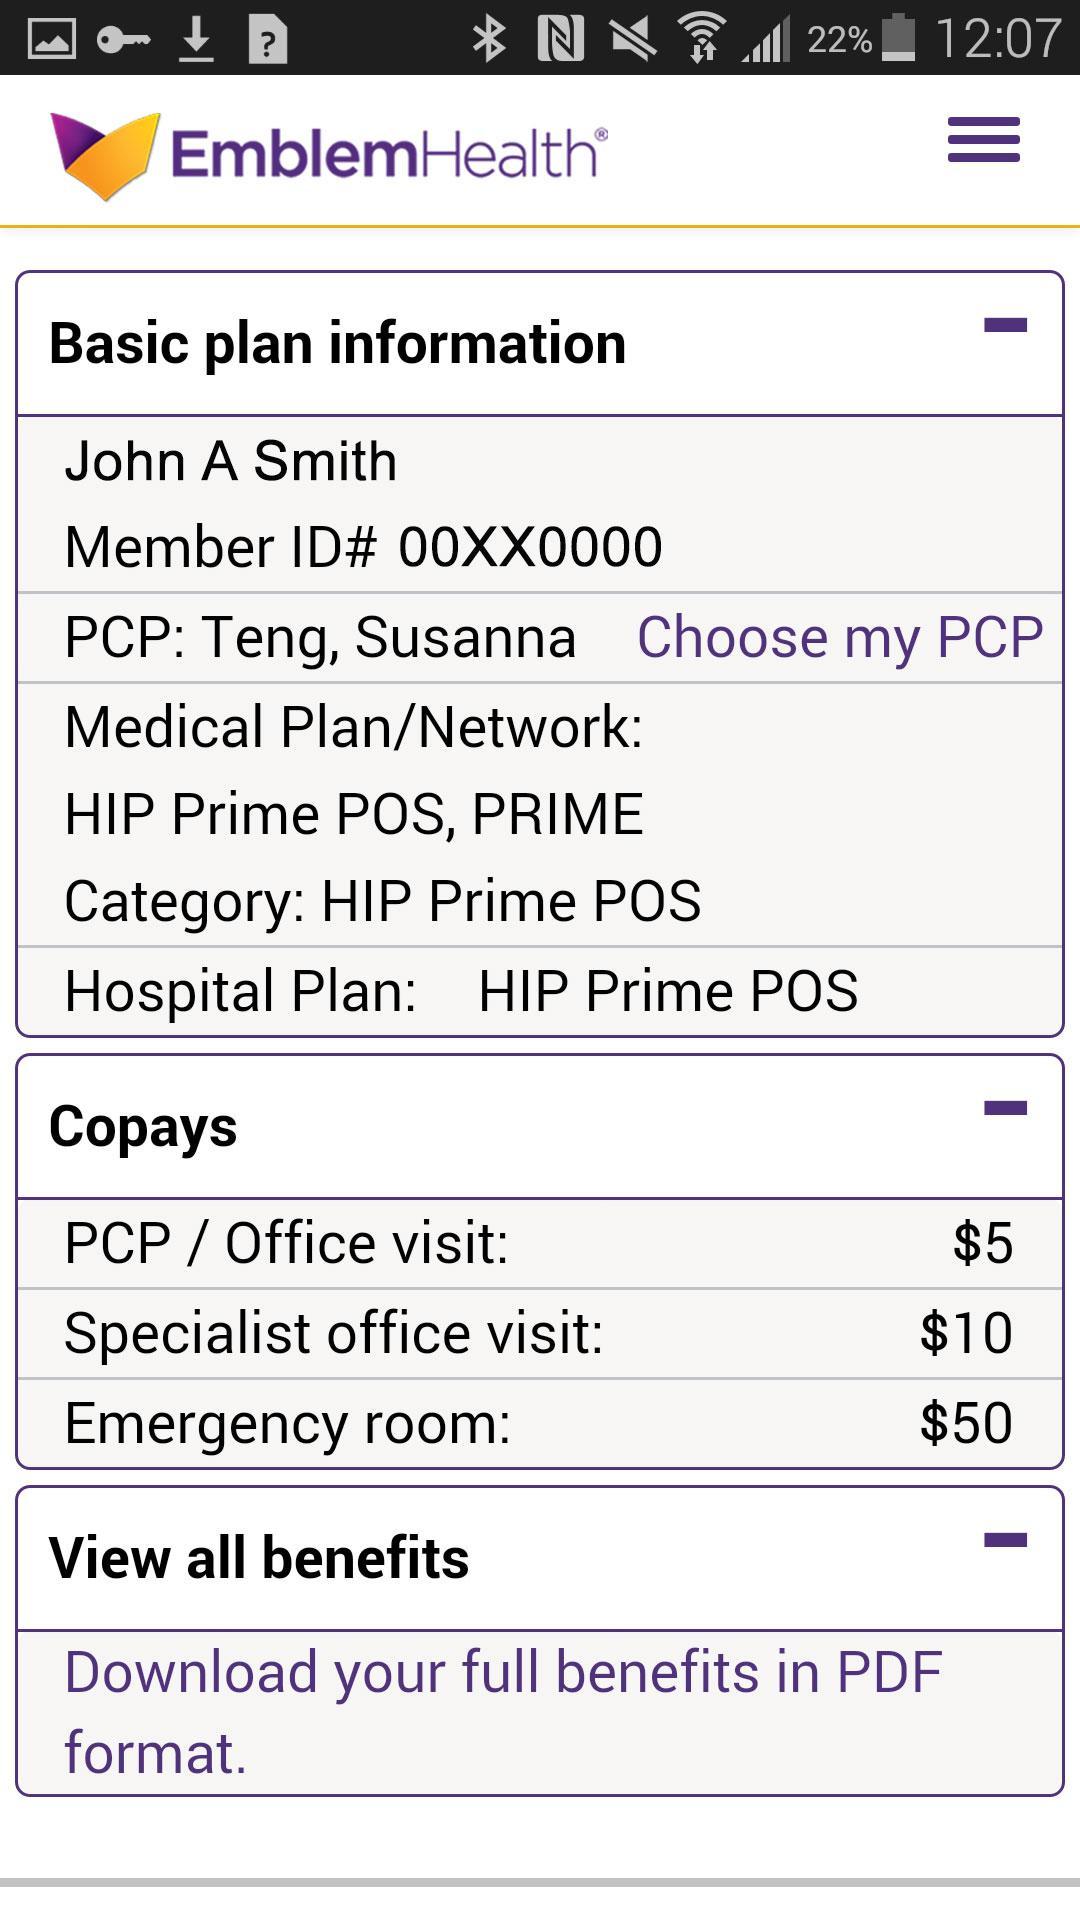Collapse the View all benefits section
This screenshot has width=1080, height=1920.
(1005, 1540)
